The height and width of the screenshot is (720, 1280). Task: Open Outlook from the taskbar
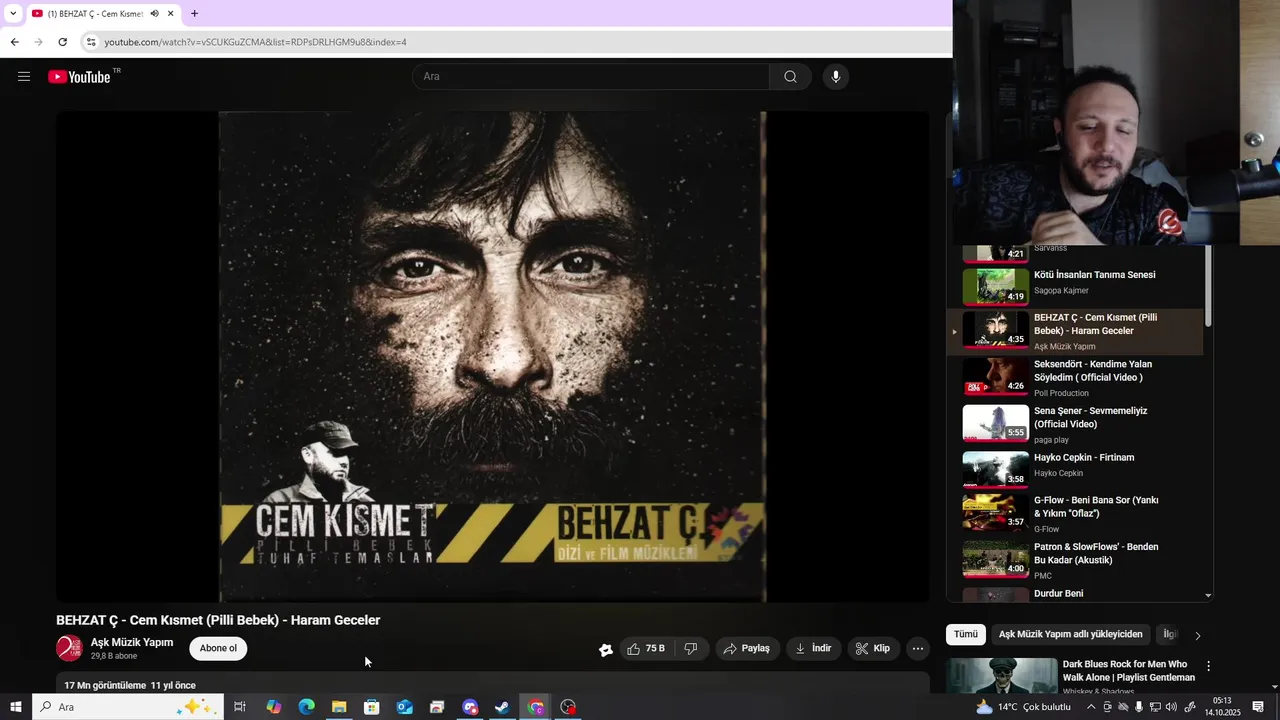(x=404, y=707)
